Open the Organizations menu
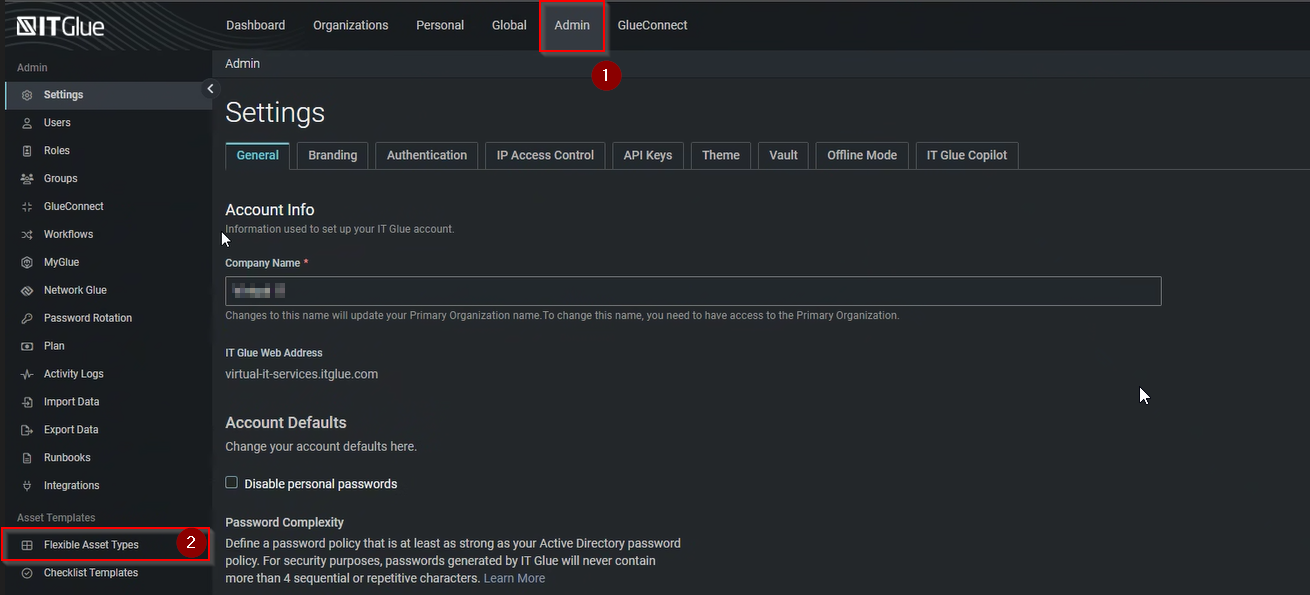 (350, 25)
